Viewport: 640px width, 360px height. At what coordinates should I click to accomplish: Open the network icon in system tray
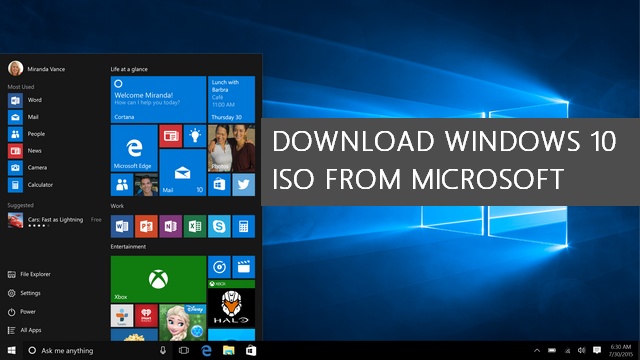coord(567,351)
